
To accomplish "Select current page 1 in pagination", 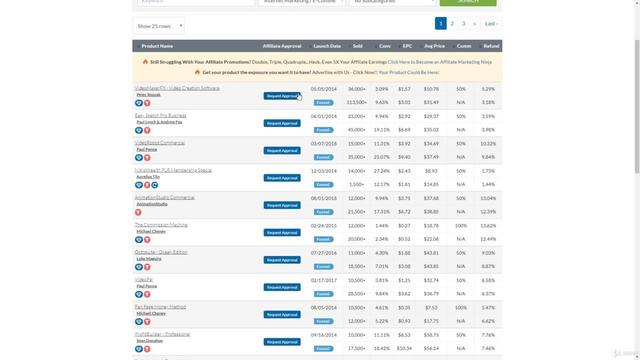I will coord(440,24).
